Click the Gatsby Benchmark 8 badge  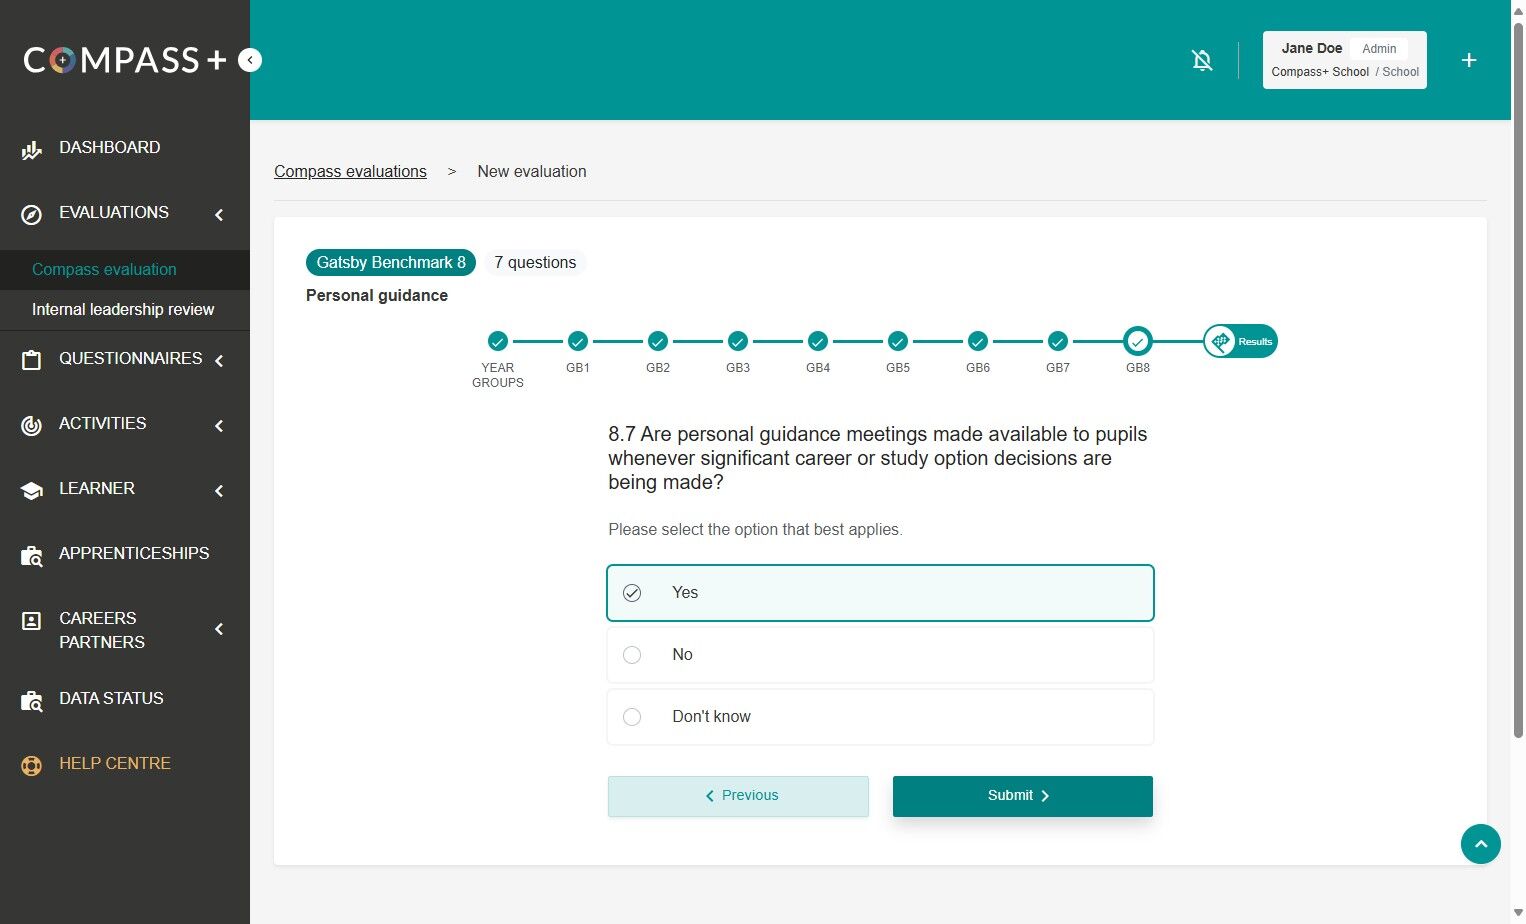[x=391, y=262]
